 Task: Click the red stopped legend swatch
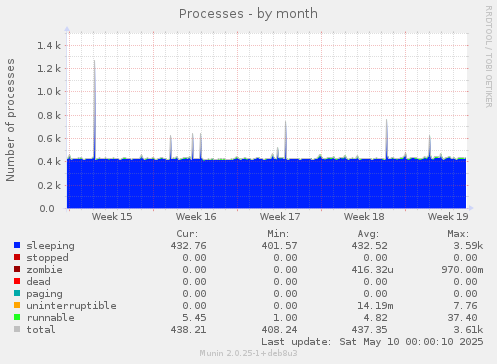coord(17,257)
